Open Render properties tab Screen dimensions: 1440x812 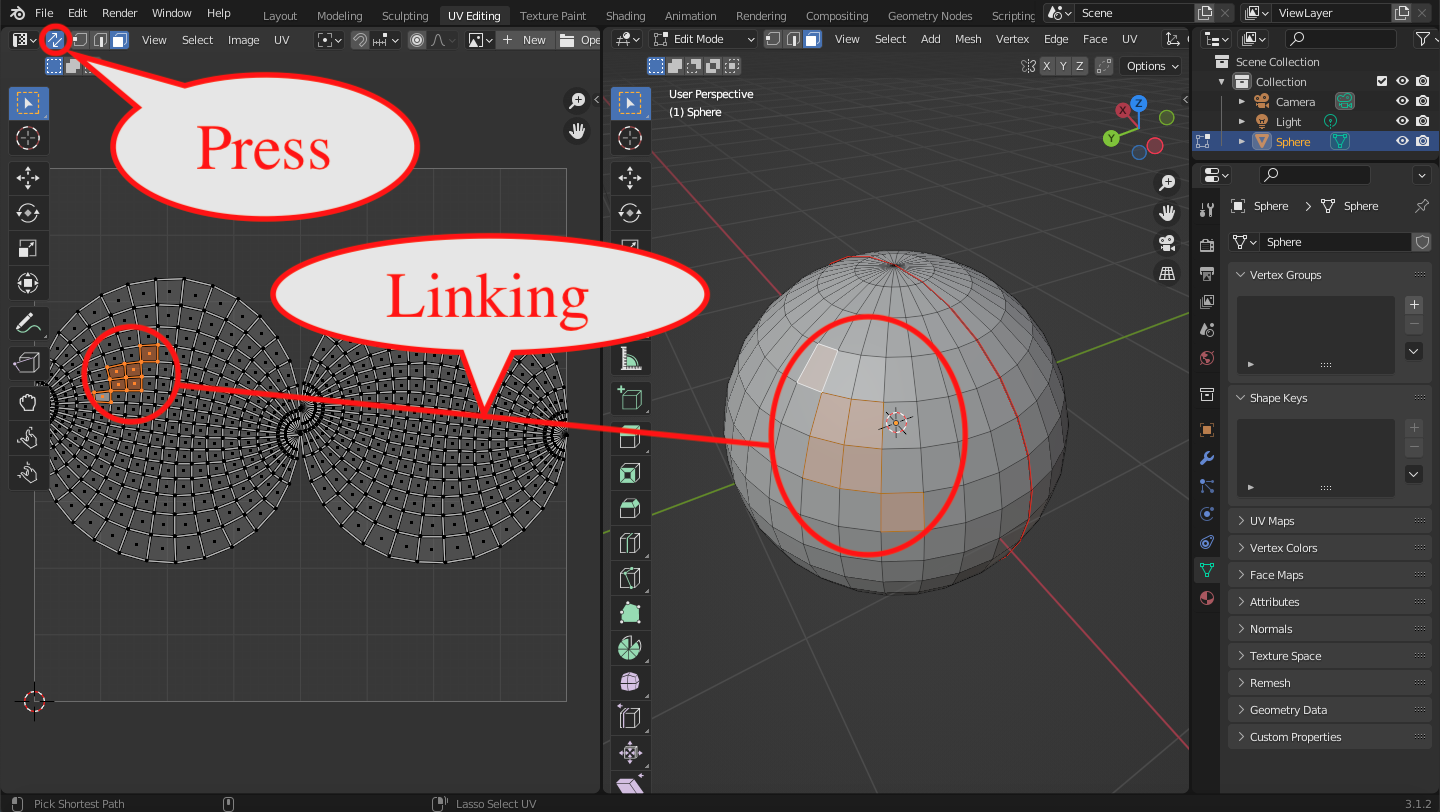tap(1207, 245)
